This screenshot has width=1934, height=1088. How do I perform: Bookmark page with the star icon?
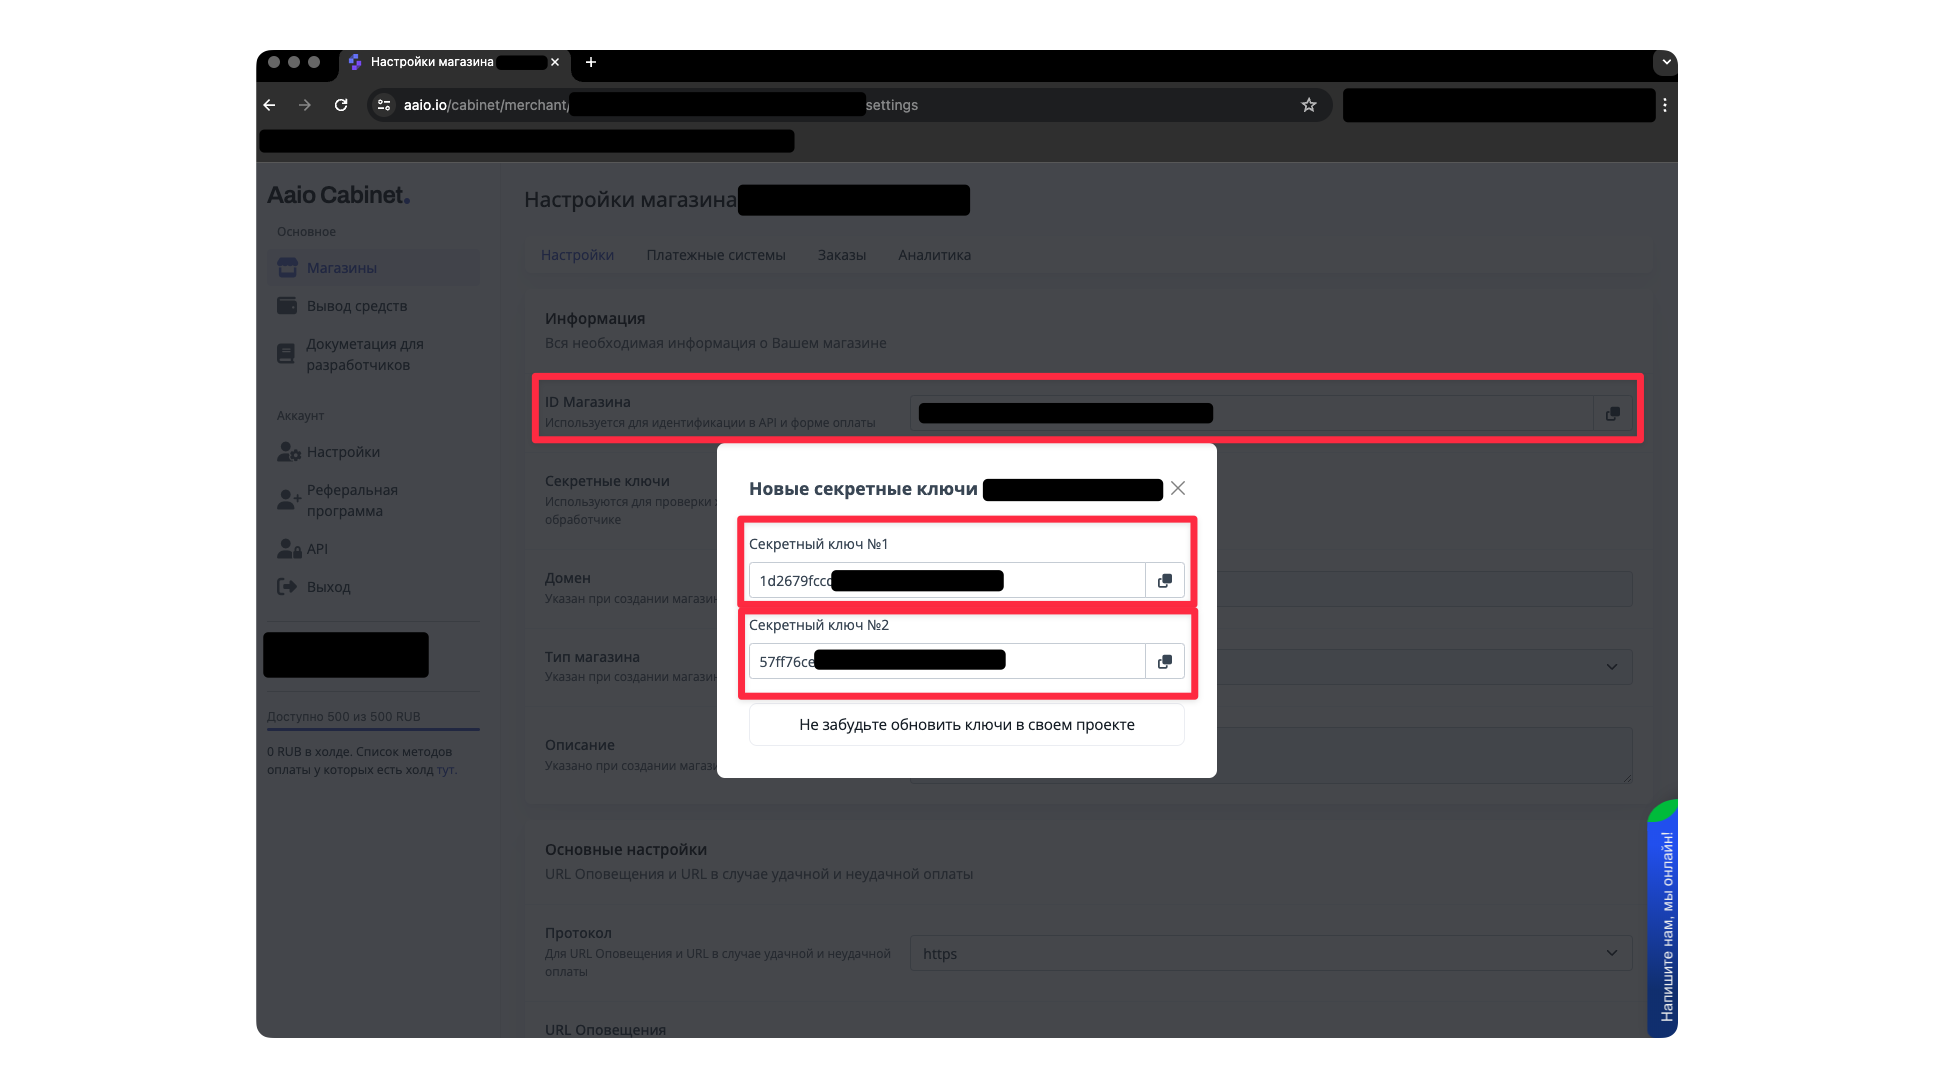pyautogui.click(x=1308, y=105)
